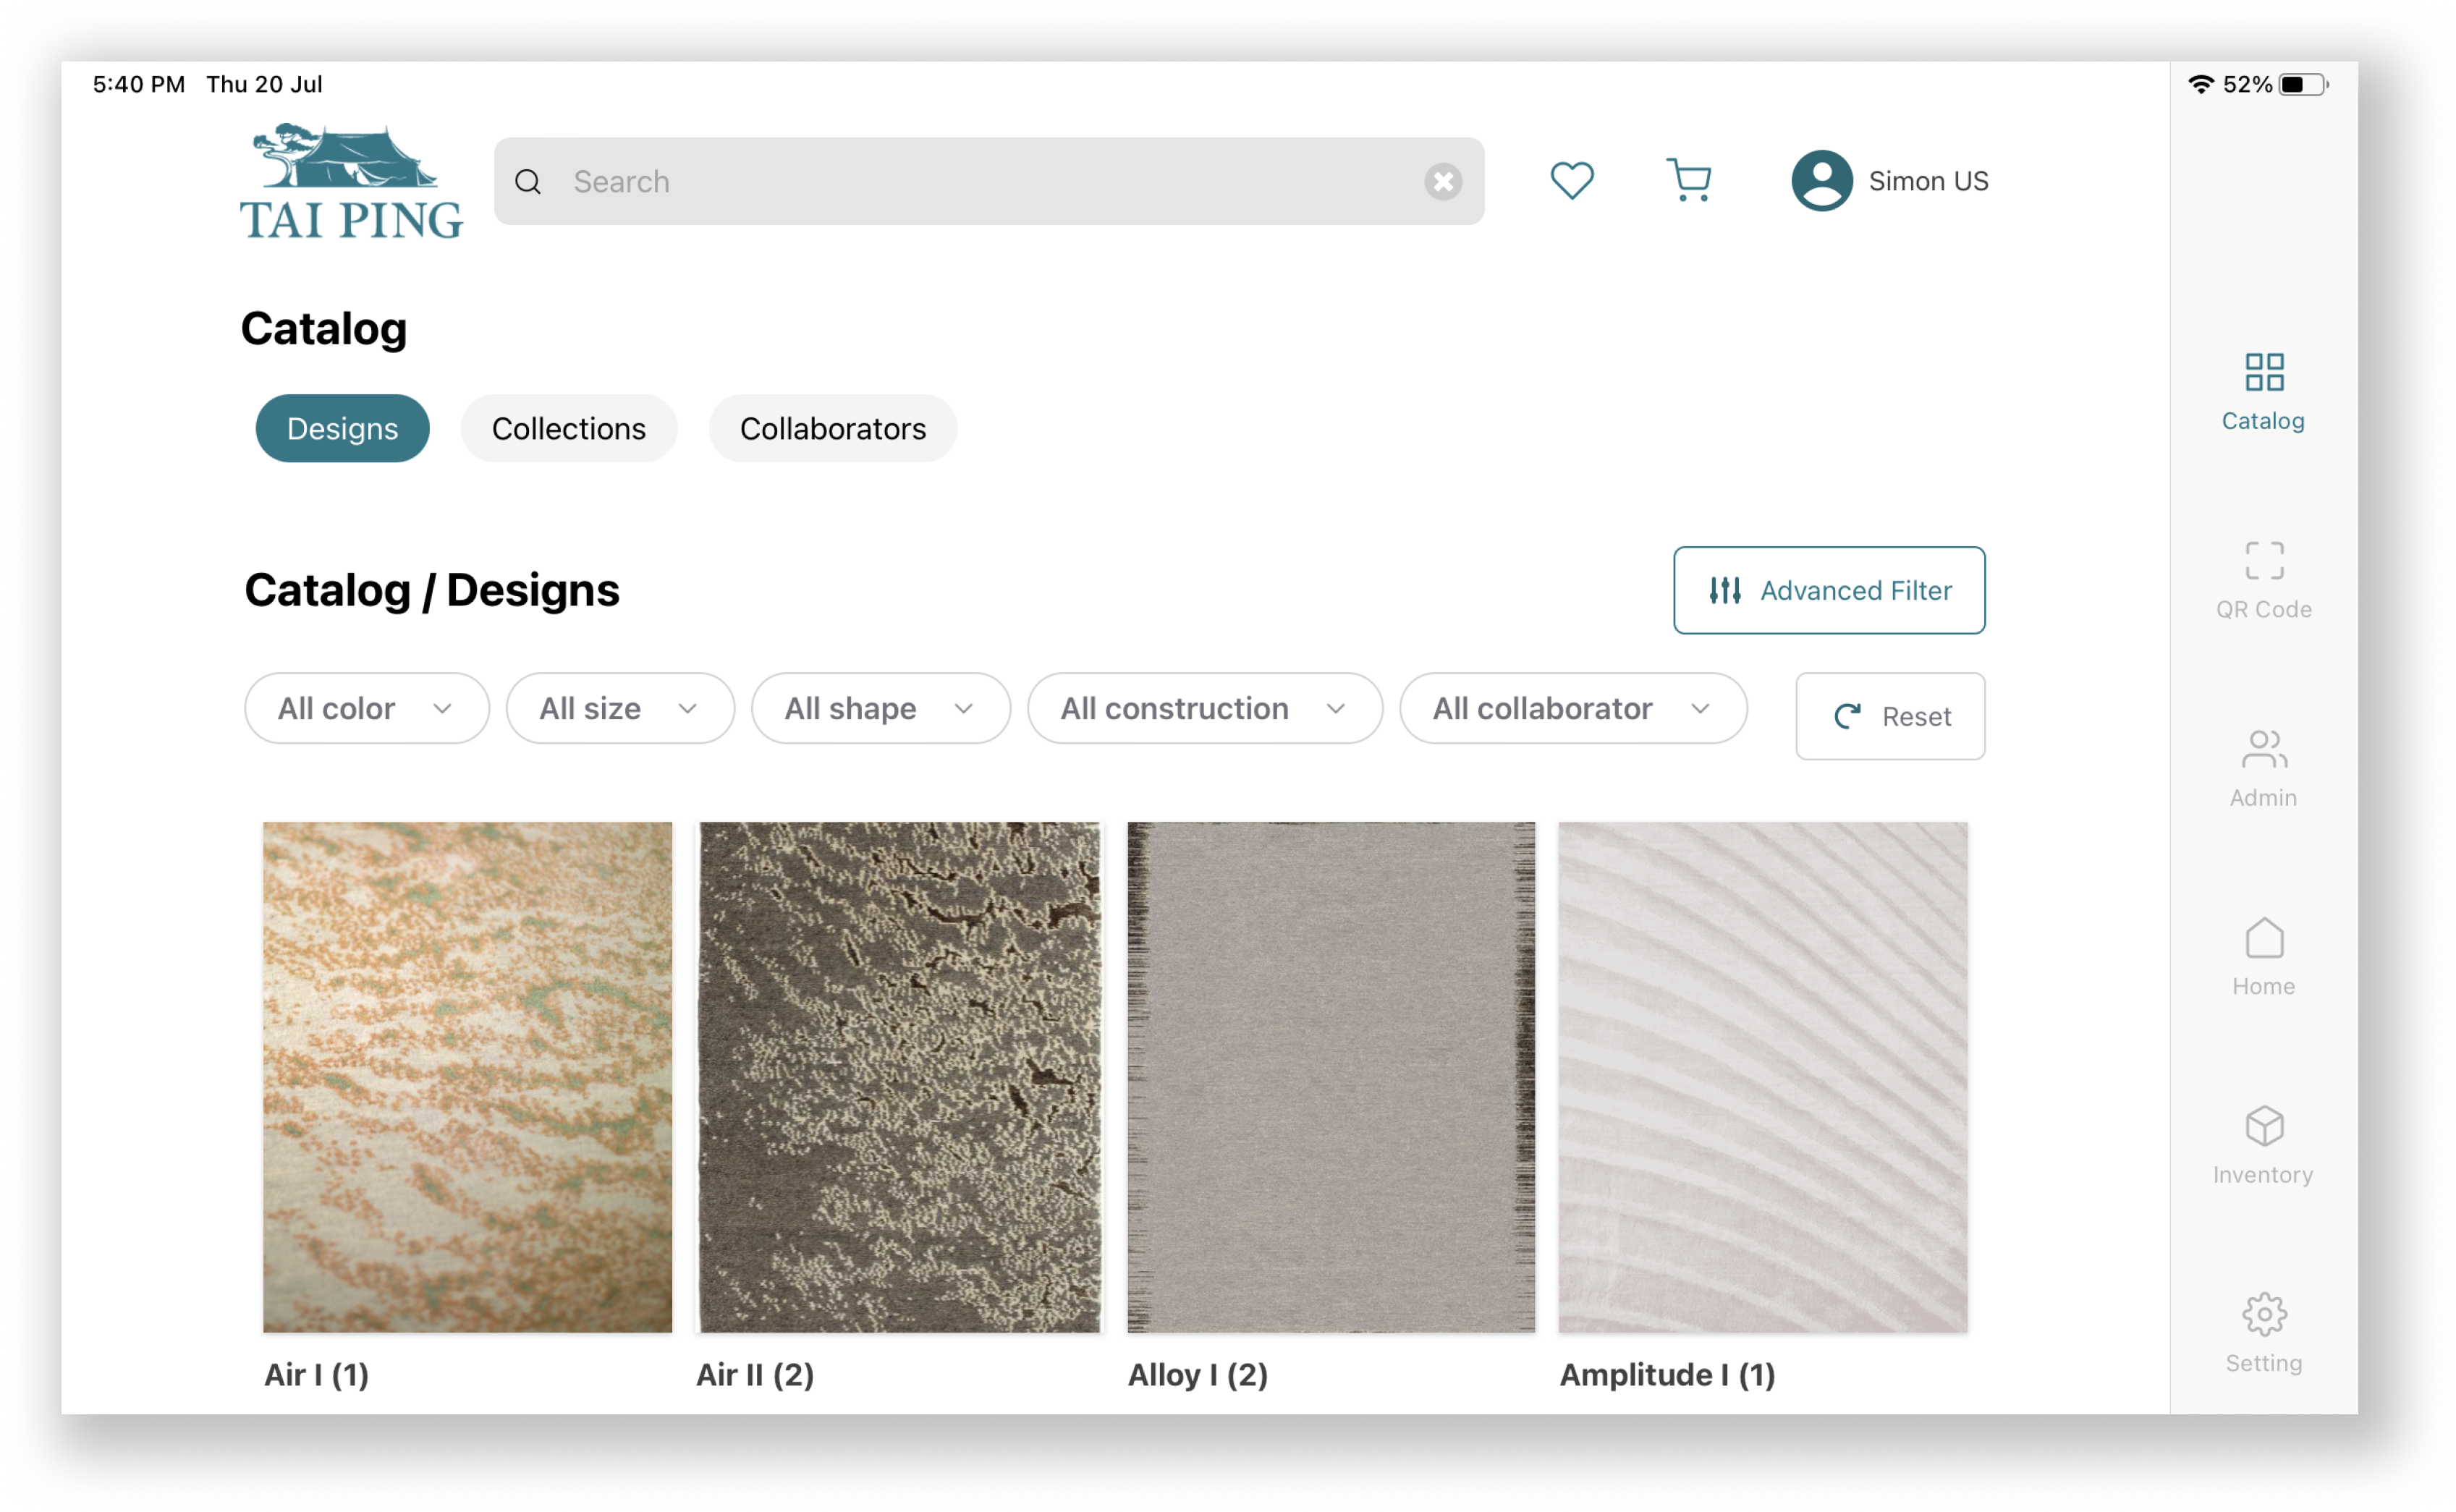The height and width of the screenshot is (1512, 2456).
Task: Expand the All collaborator dropdown
Action: [1573, 708]
